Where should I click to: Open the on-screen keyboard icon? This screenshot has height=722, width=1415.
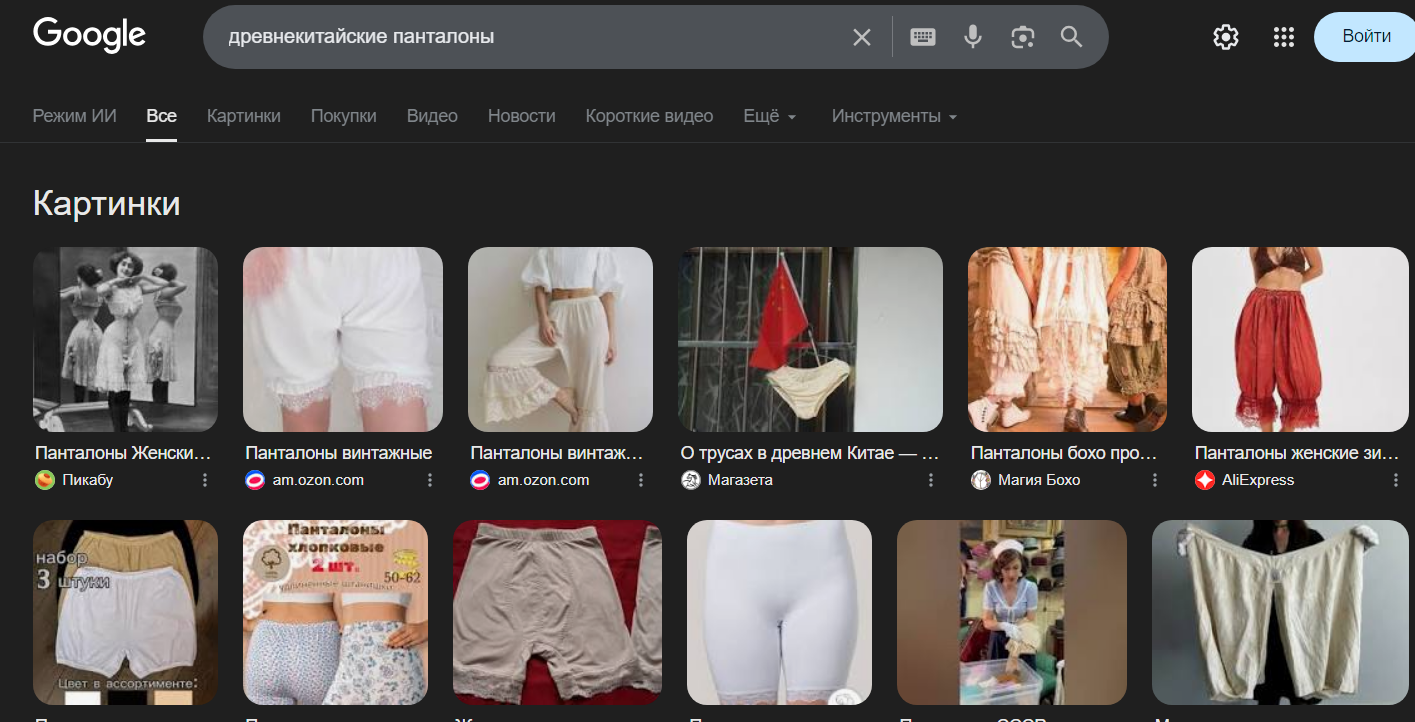click(x=923, y=37)
